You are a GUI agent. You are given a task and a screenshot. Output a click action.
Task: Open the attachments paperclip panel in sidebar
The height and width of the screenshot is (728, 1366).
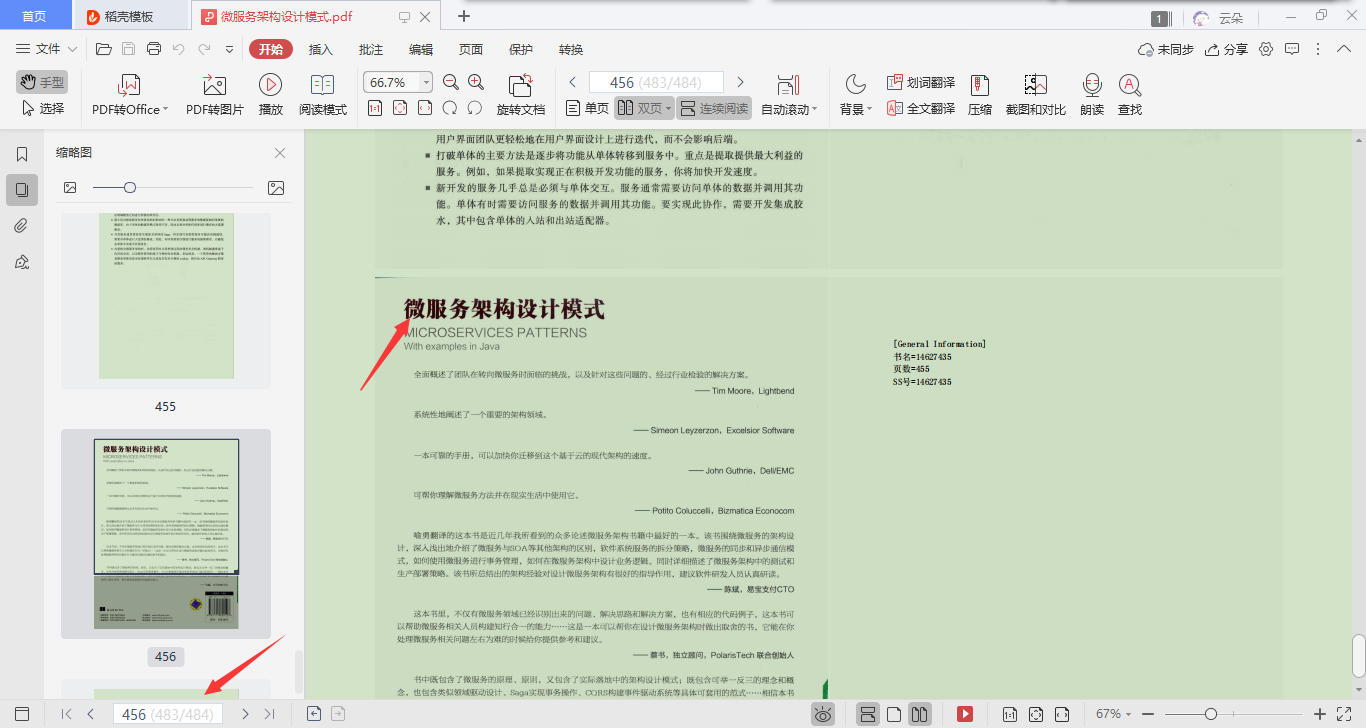pos(22,225)
